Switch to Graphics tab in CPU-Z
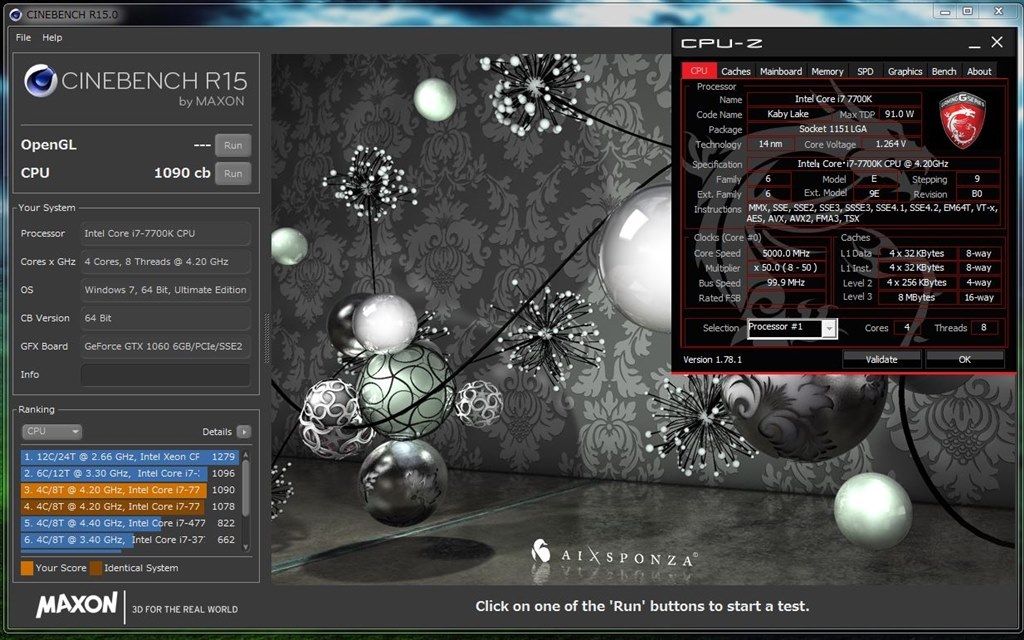The width and height of the screenshot is (1024, 640). point(905,71)
